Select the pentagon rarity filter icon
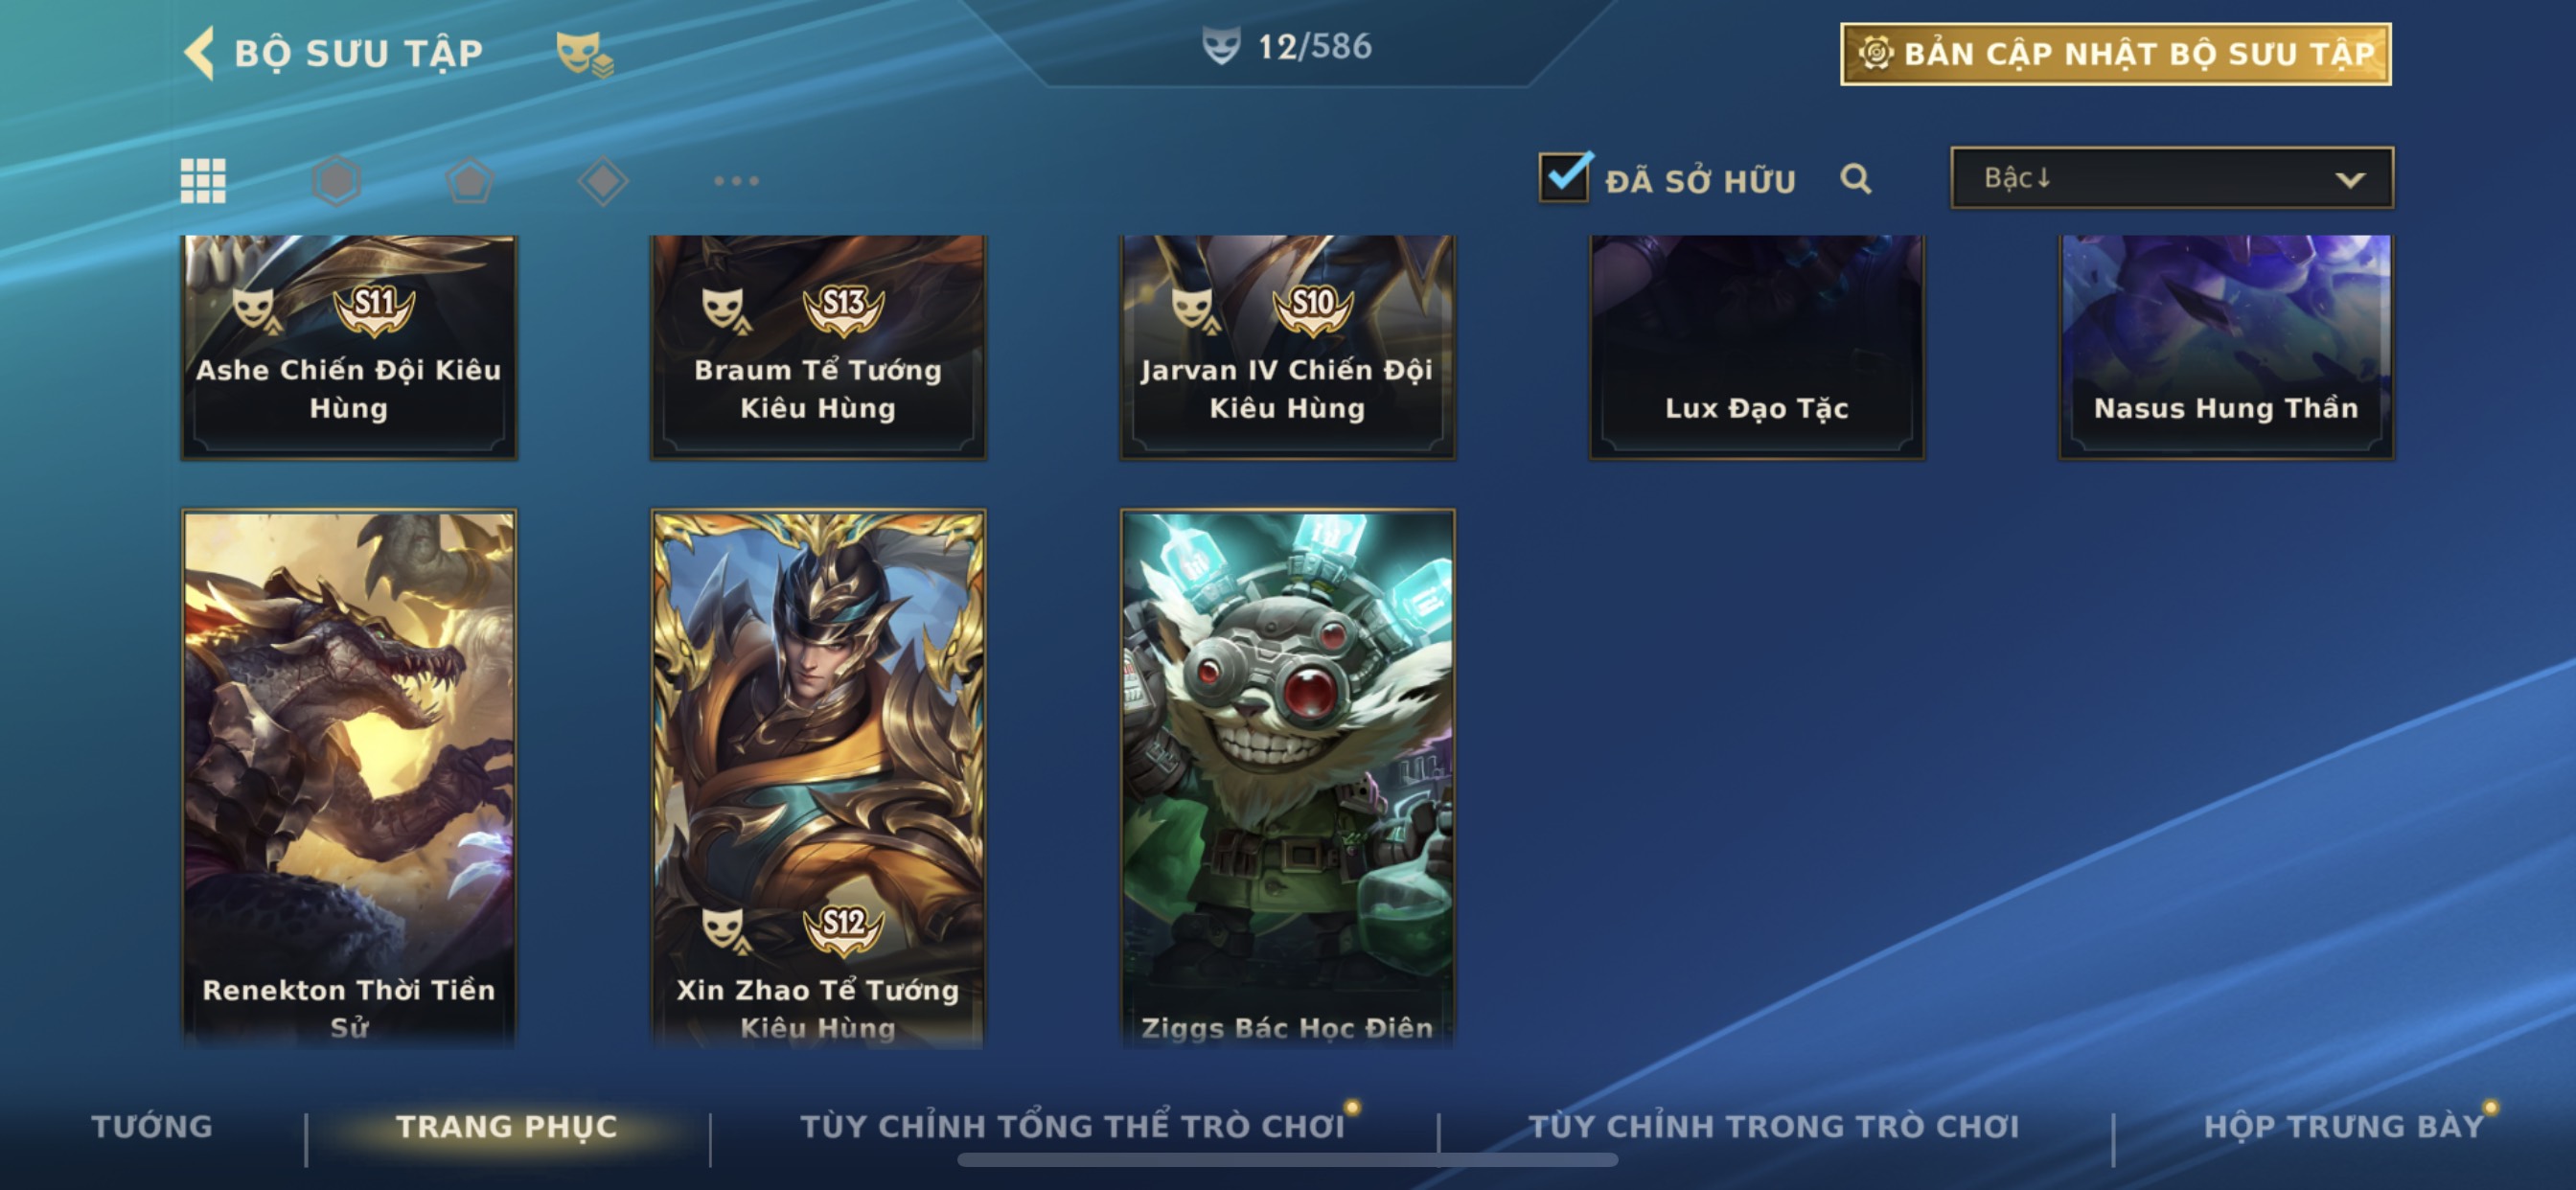Viewport: 2576px width, 1190px height. click(x=469, y=181)
